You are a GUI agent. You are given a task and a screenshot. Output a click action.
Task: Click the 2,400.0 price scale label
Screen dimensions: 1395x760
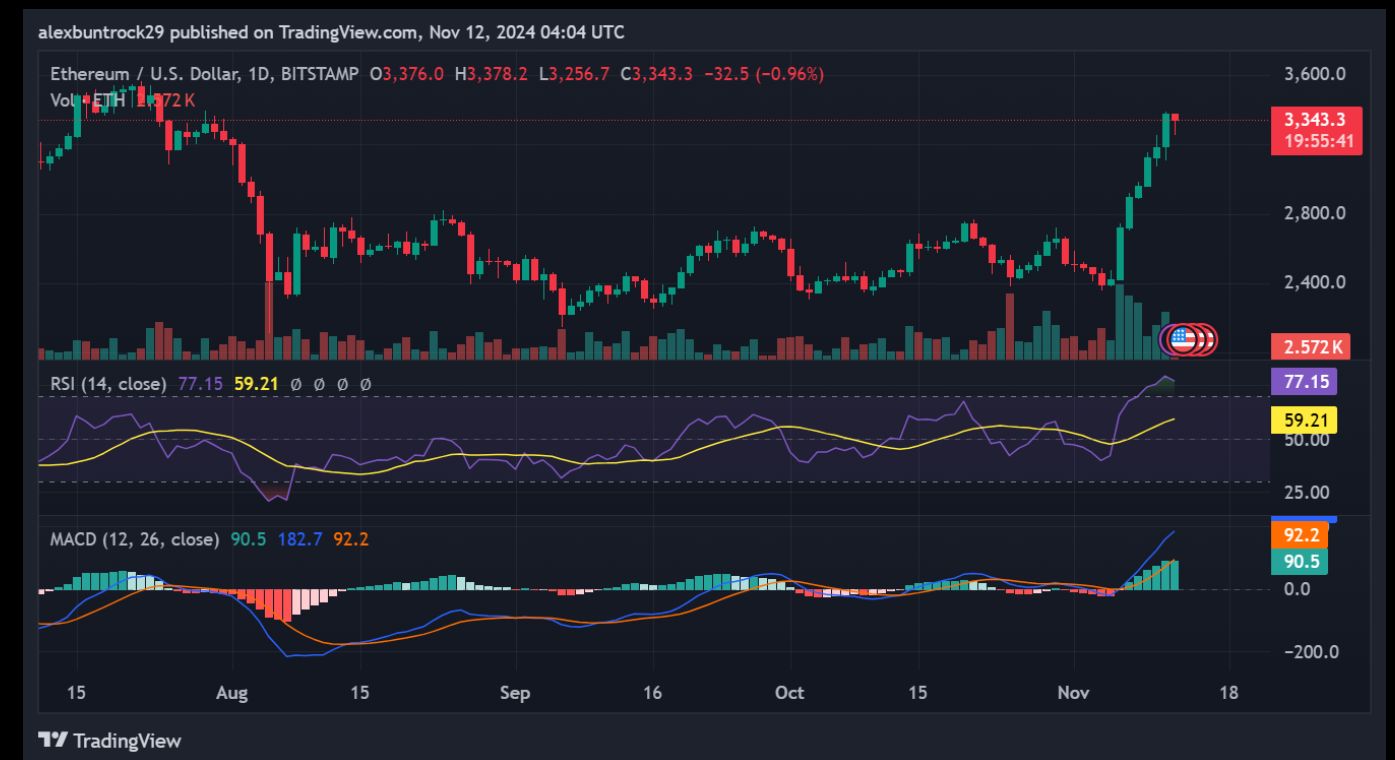point(1313,282)
